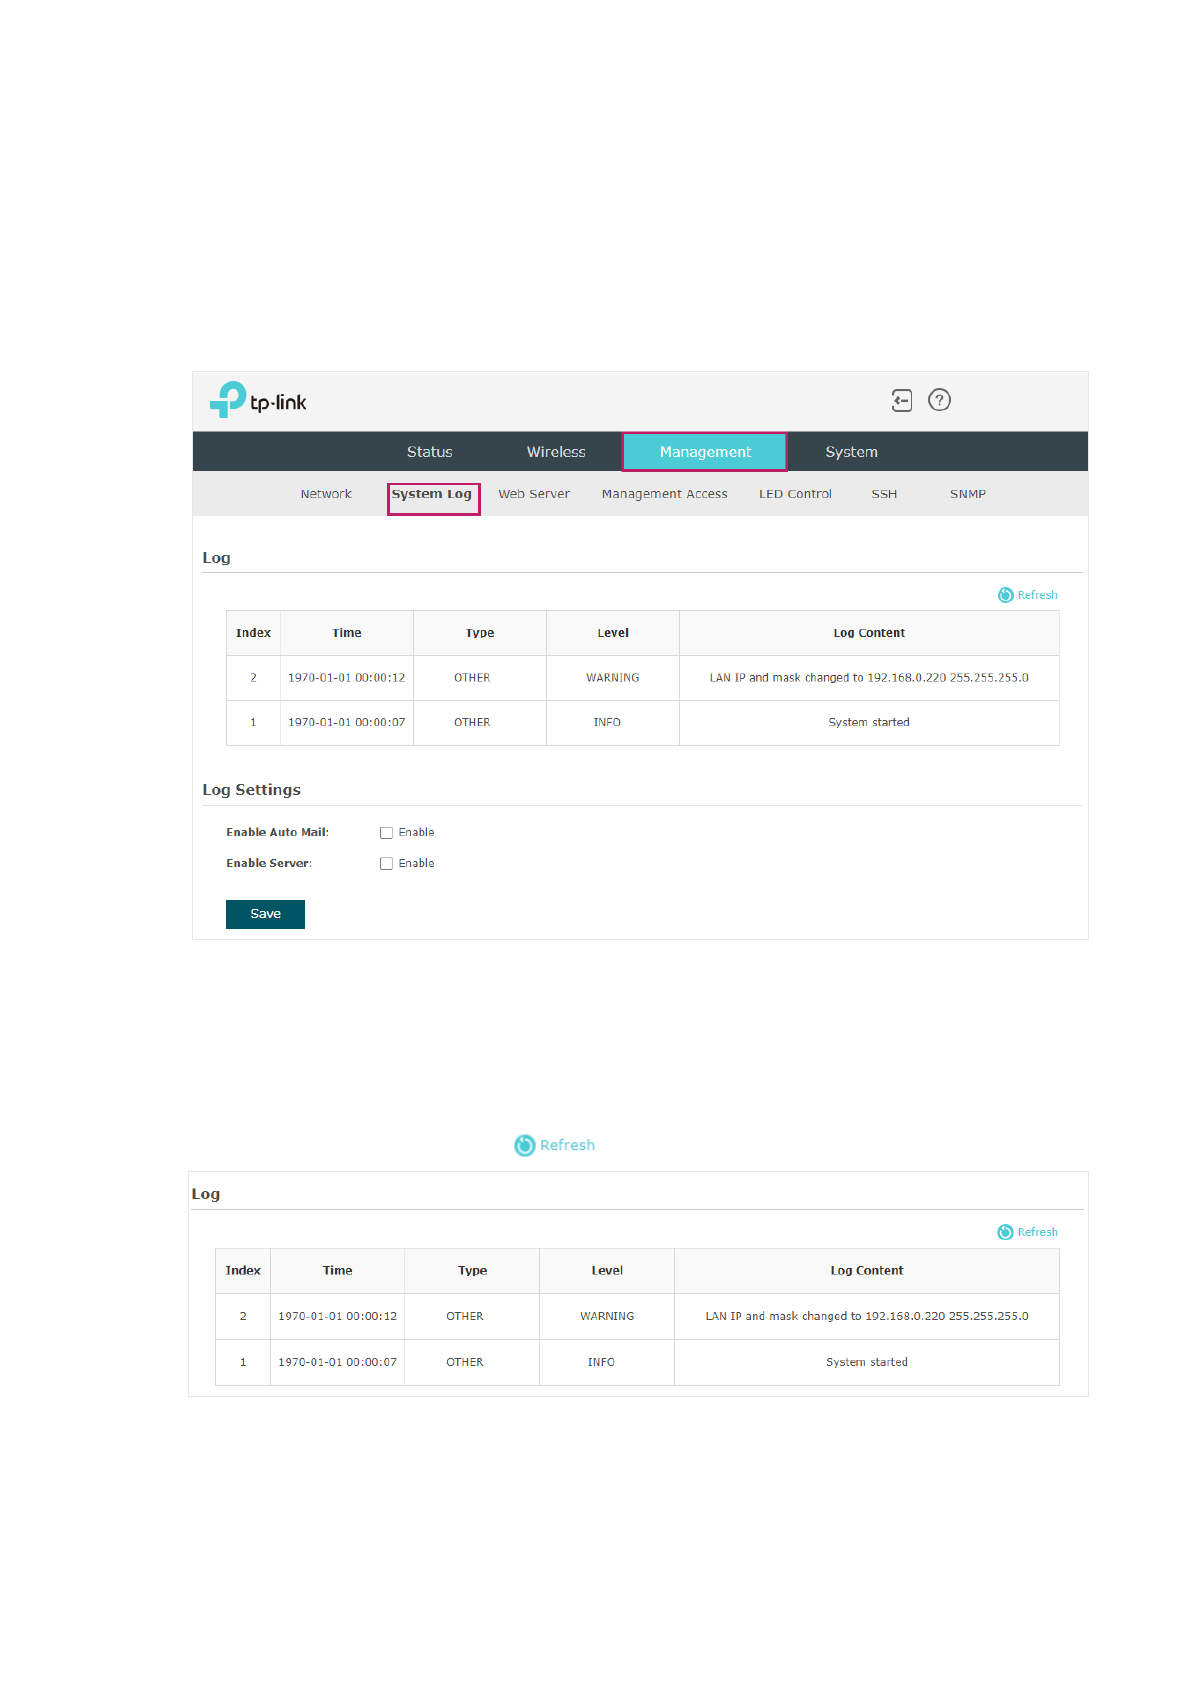Open the Web Server page

pyautogui.click(x=534, y=494)
